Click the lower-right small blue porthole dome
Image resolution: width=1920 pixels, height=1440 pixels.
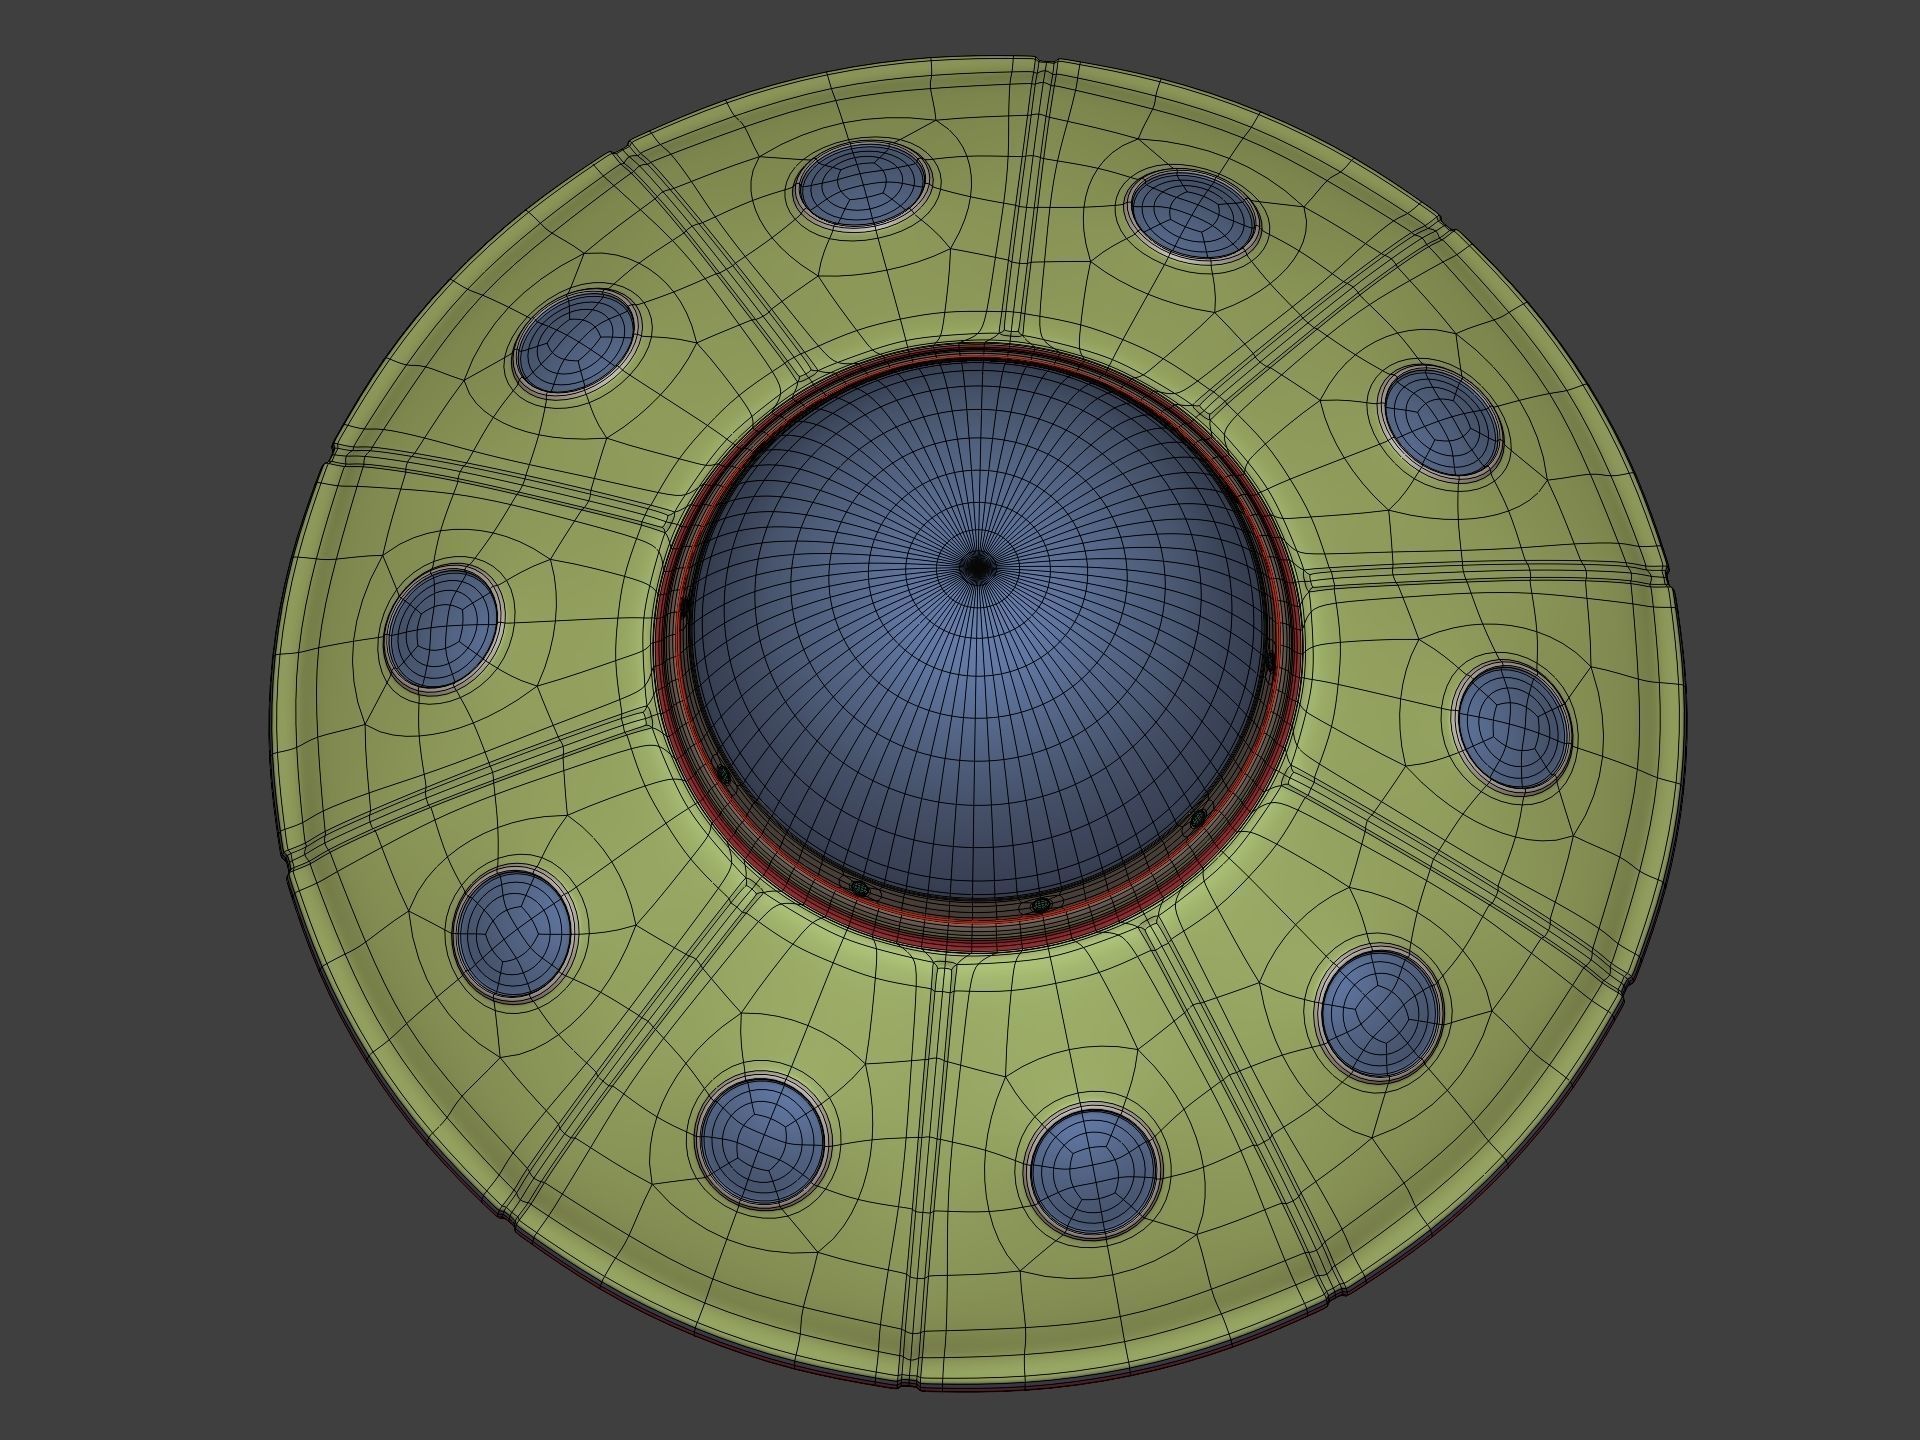click(x=1380, y=1013)
